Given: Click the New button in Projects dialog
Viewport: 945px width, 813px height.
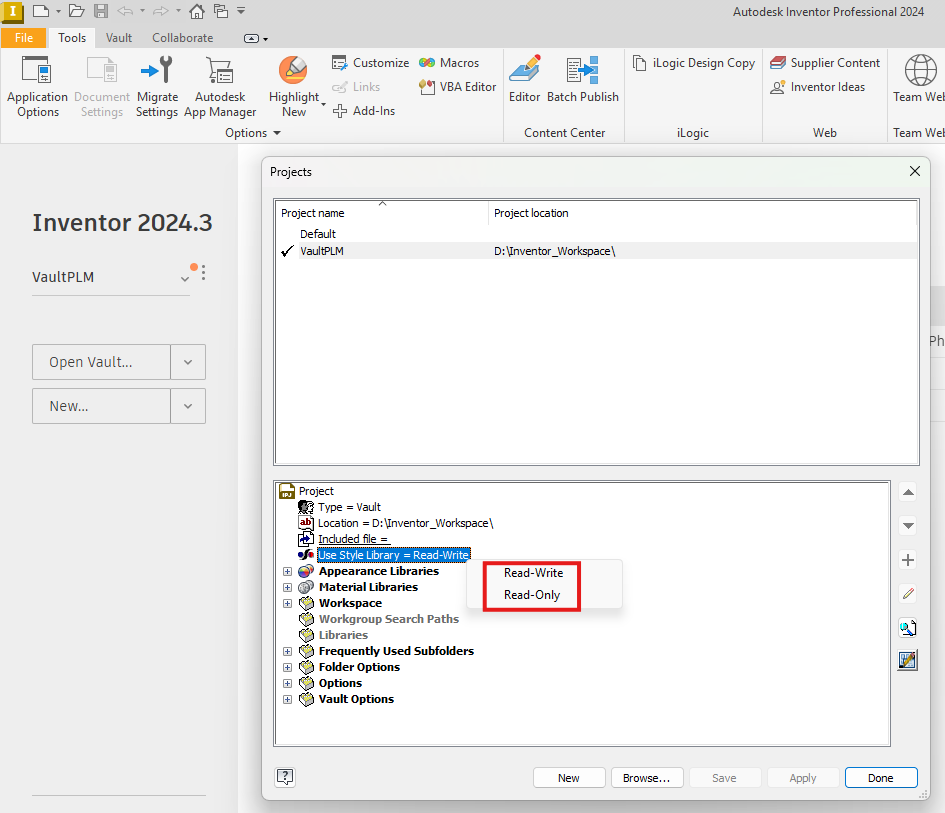Looking at the screenshot, I should (x=569, y=778).
